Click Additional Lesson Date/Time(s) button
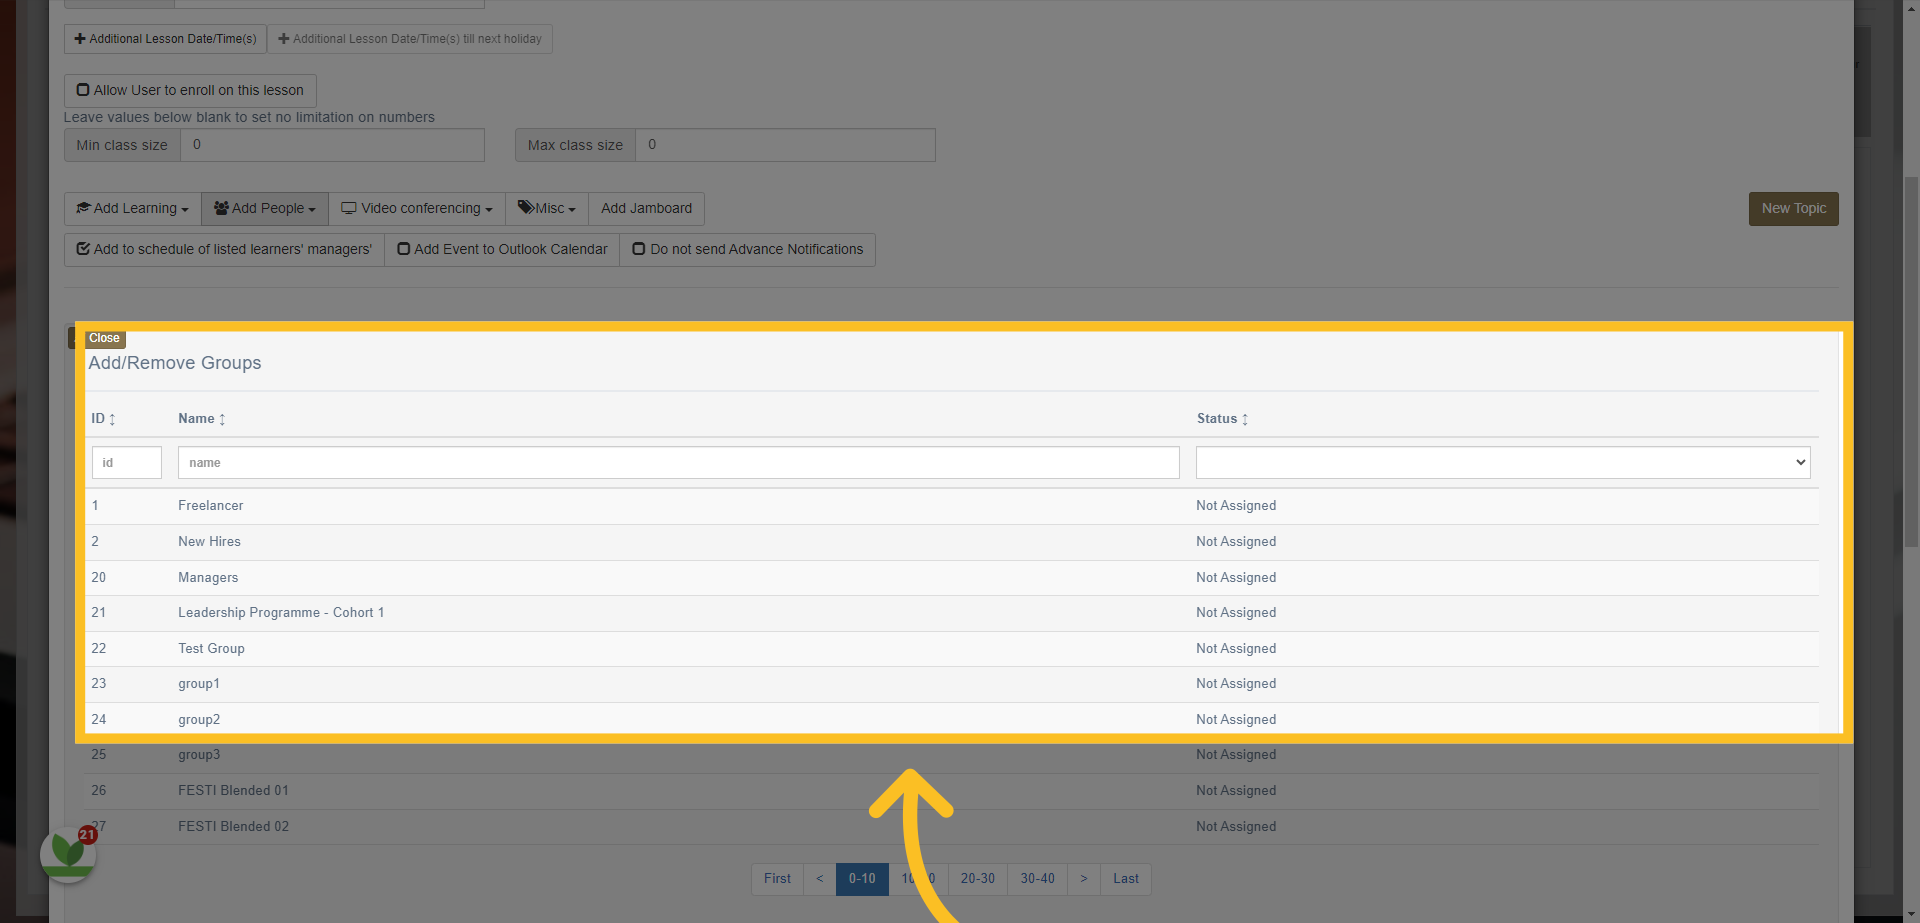Image resolution: width=1920 pixels, height=923 pixels. point(165,39)
